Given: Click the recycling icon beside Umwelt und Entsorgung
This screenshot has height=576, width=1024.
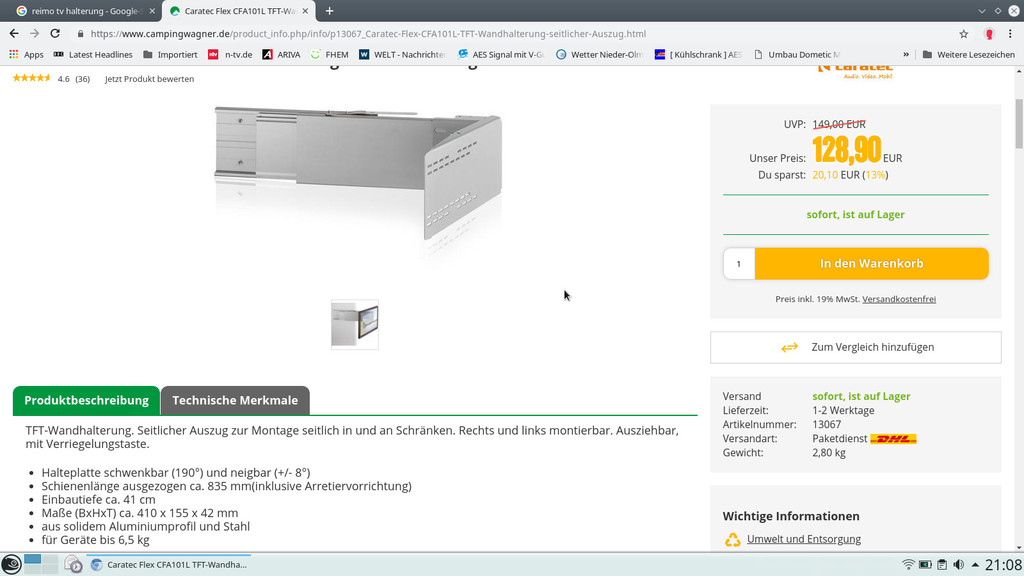Looking at the screenshot, I should point(732,539).
